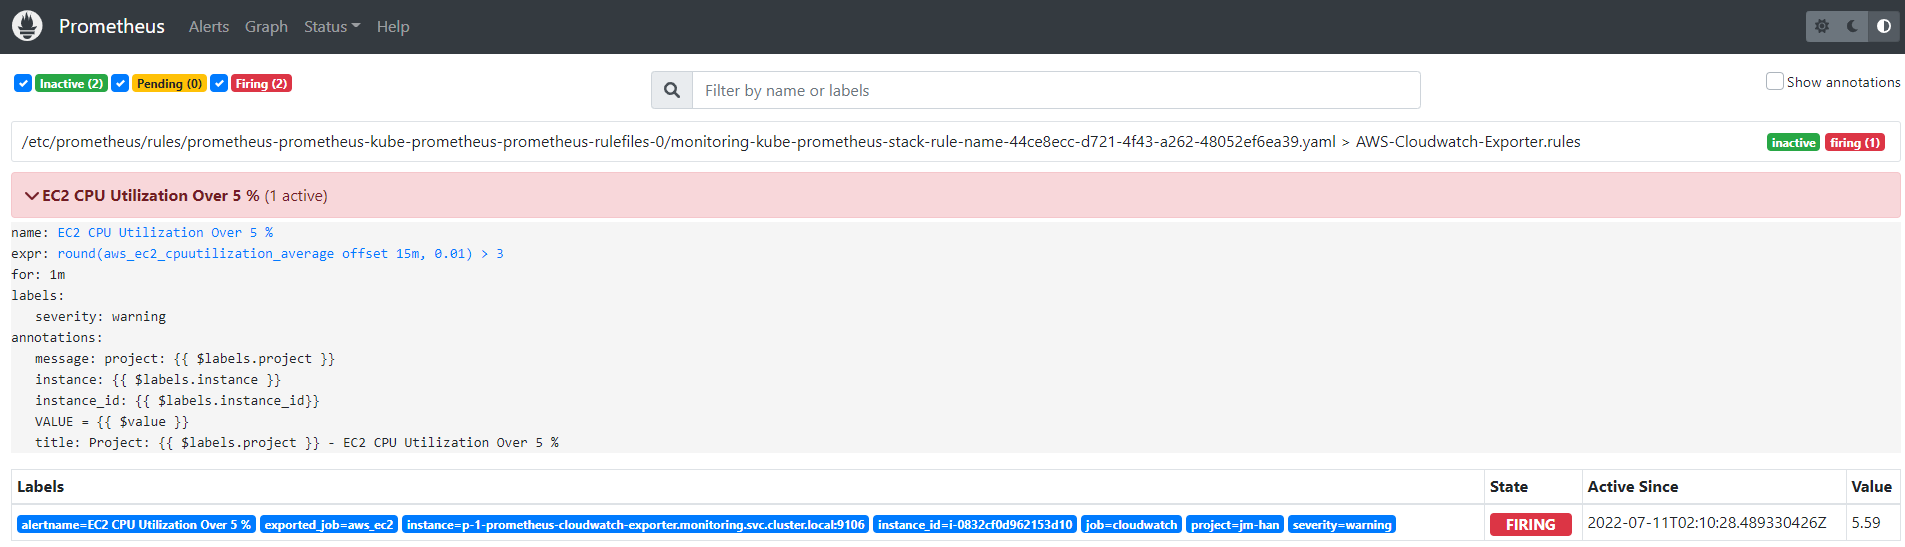This screenshot has width=1905, height=547.
Task: Click the alertname=EC2 CPU Utilization Over 5 % label
Action: [x=136, y=524]
